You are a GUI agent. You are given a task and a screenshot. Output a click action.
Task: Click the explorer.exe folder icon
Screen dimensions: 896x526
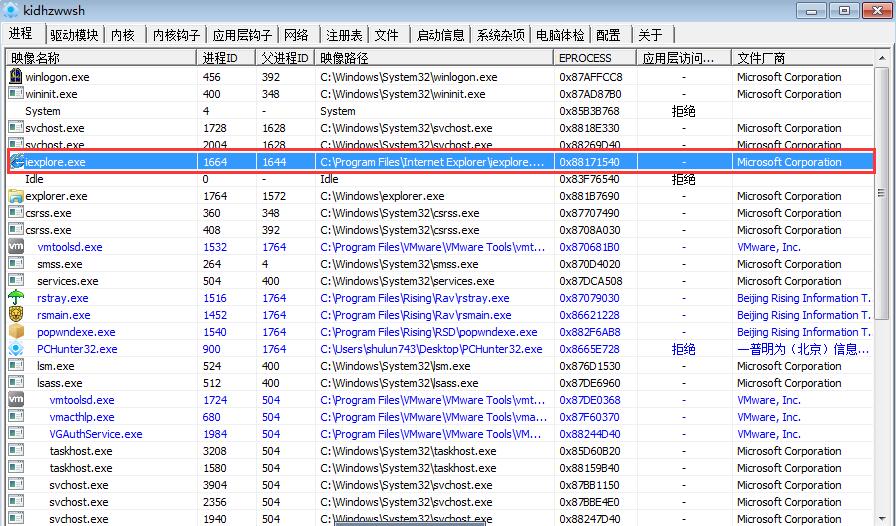[16, 196]
